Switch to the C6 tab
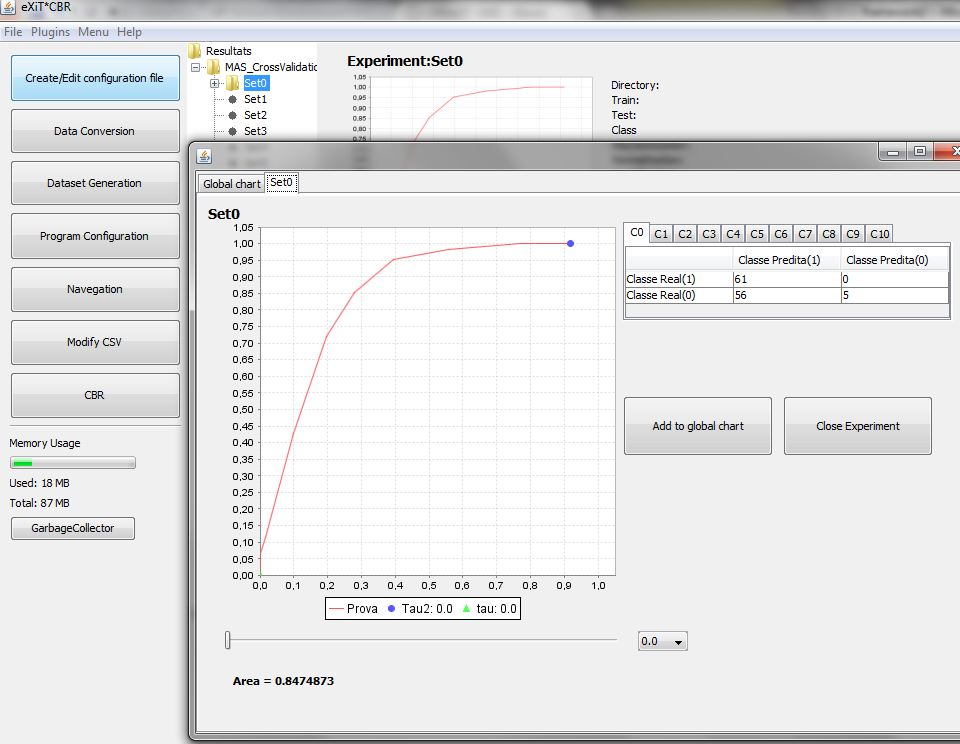The image size is (960, 744). click(781, 234)
